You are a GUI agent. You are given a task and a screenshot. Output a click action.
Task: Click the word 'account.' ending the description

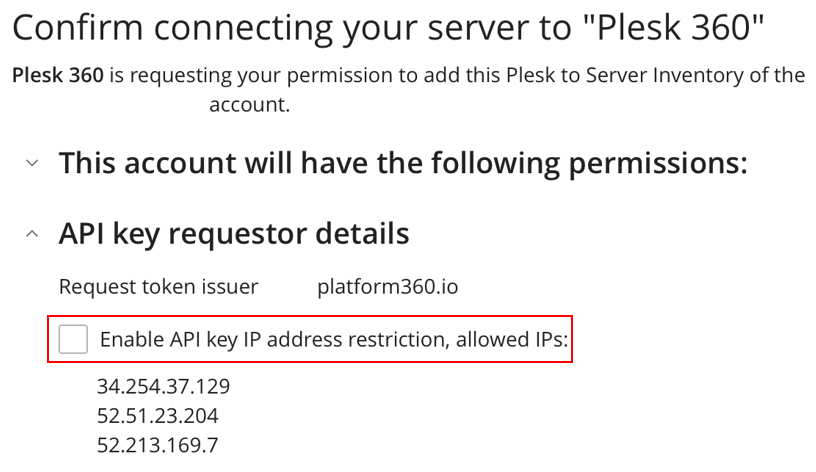pos(249,104)
